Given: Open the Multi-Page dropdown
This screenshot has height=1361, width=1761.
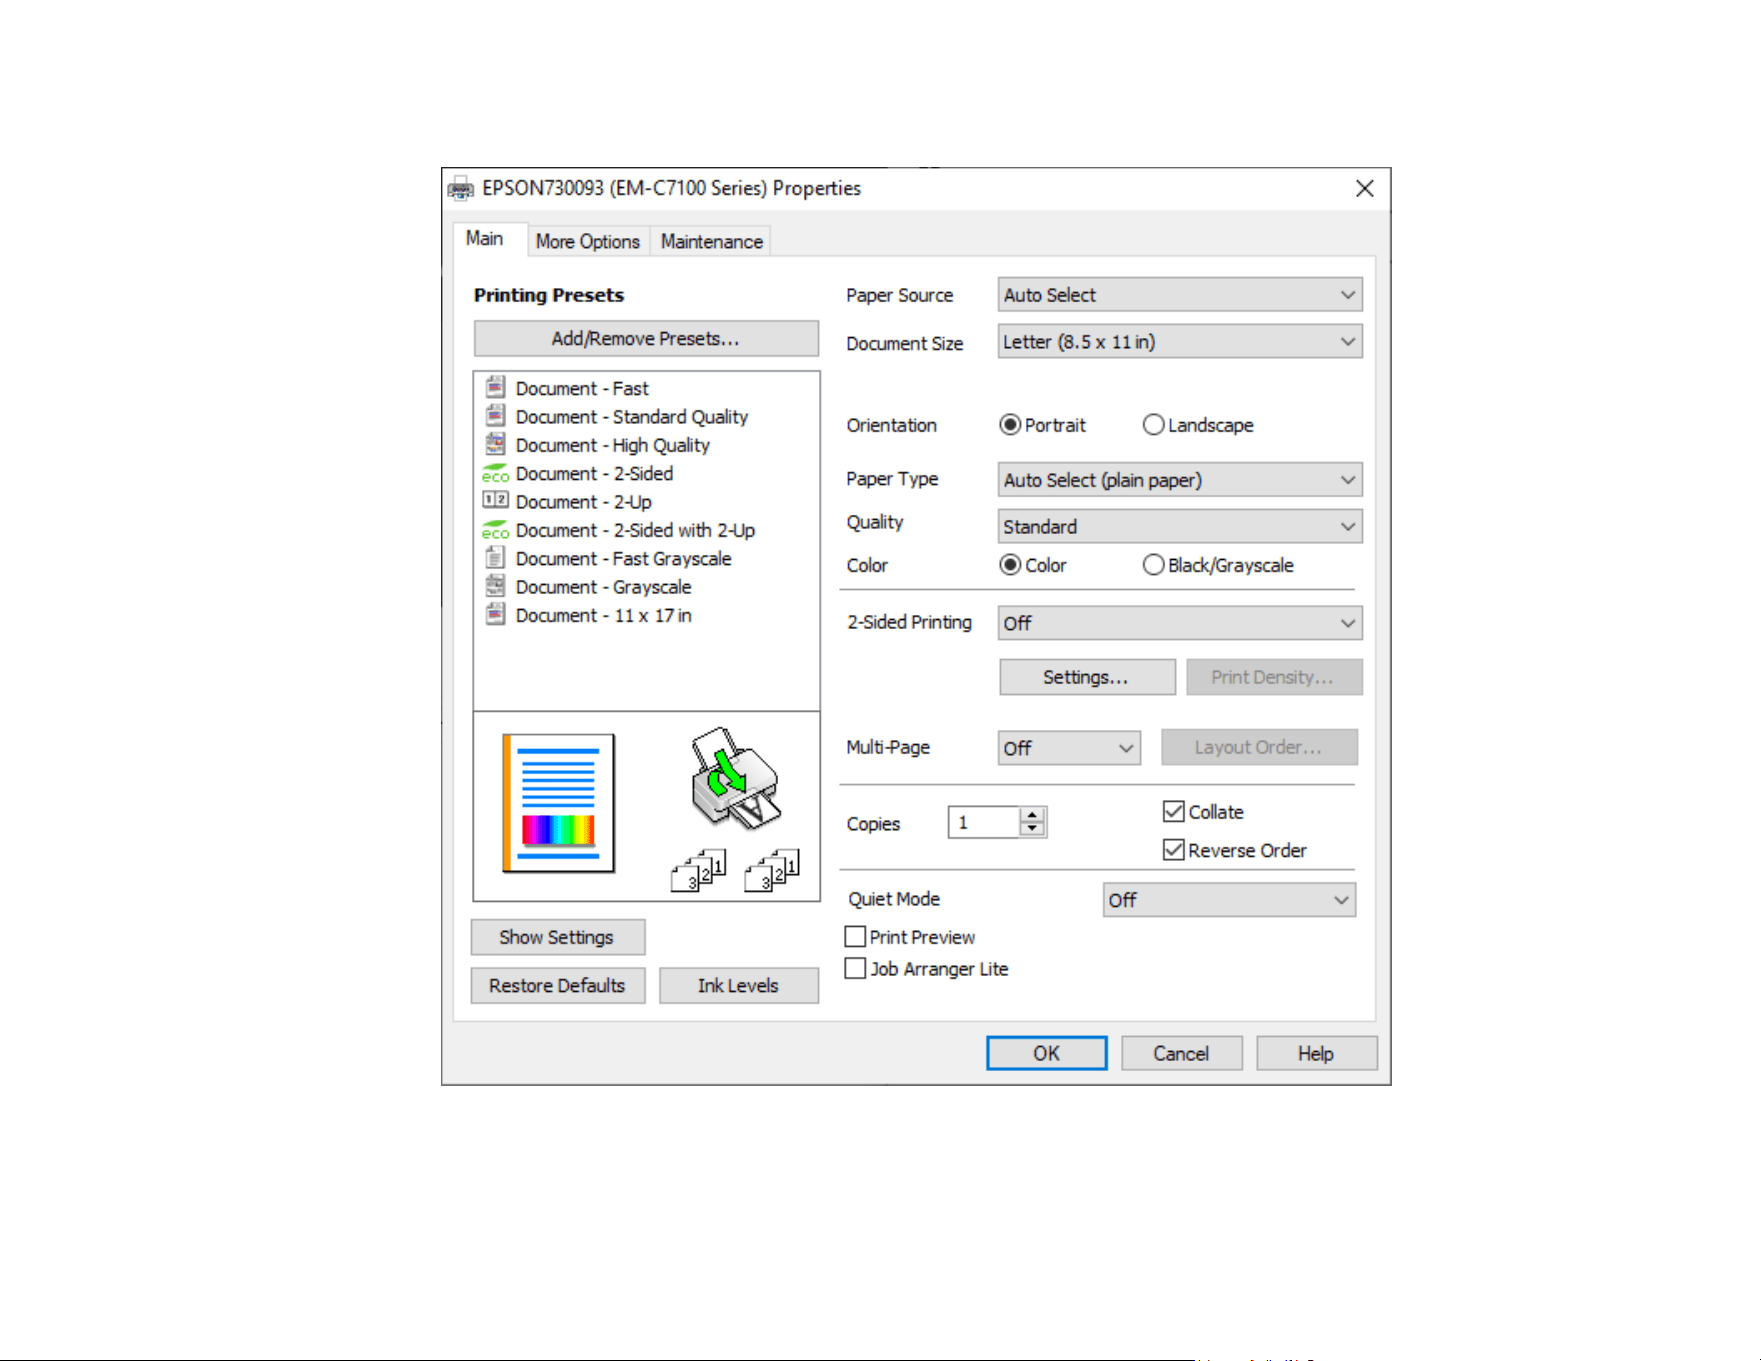Looking at the screenshot, I should (x=1069, y=748).
